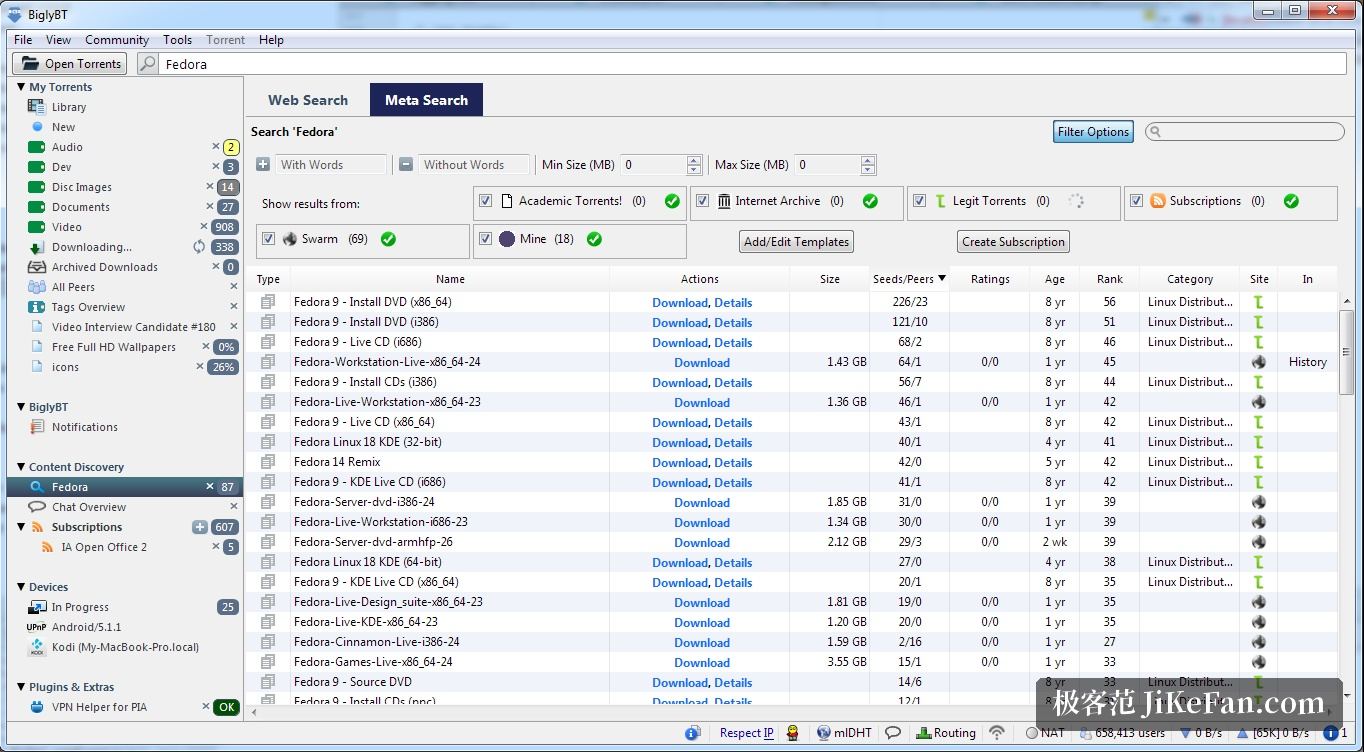Sort by the Seeds/Peers column header
The height and width of the screenshot is (752, 1364).
pyautogui.click(x=909, y=279)
